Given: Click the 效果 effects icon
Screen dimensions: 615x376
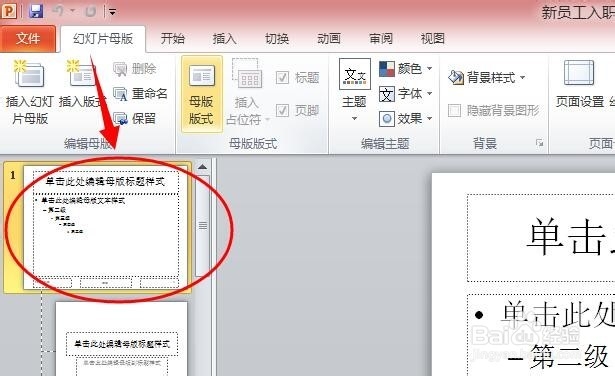Looking at the screenshot, I should click(x=387, y=118).
